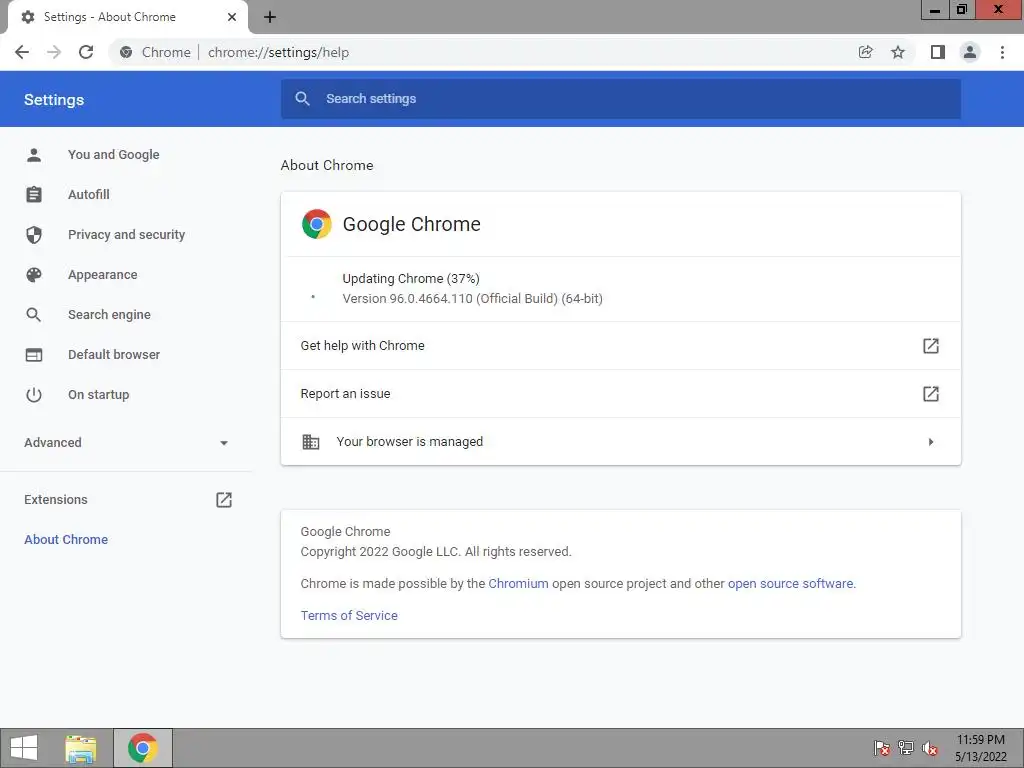Click the gear icon on the Settings tab

click(x=28, y=17)
